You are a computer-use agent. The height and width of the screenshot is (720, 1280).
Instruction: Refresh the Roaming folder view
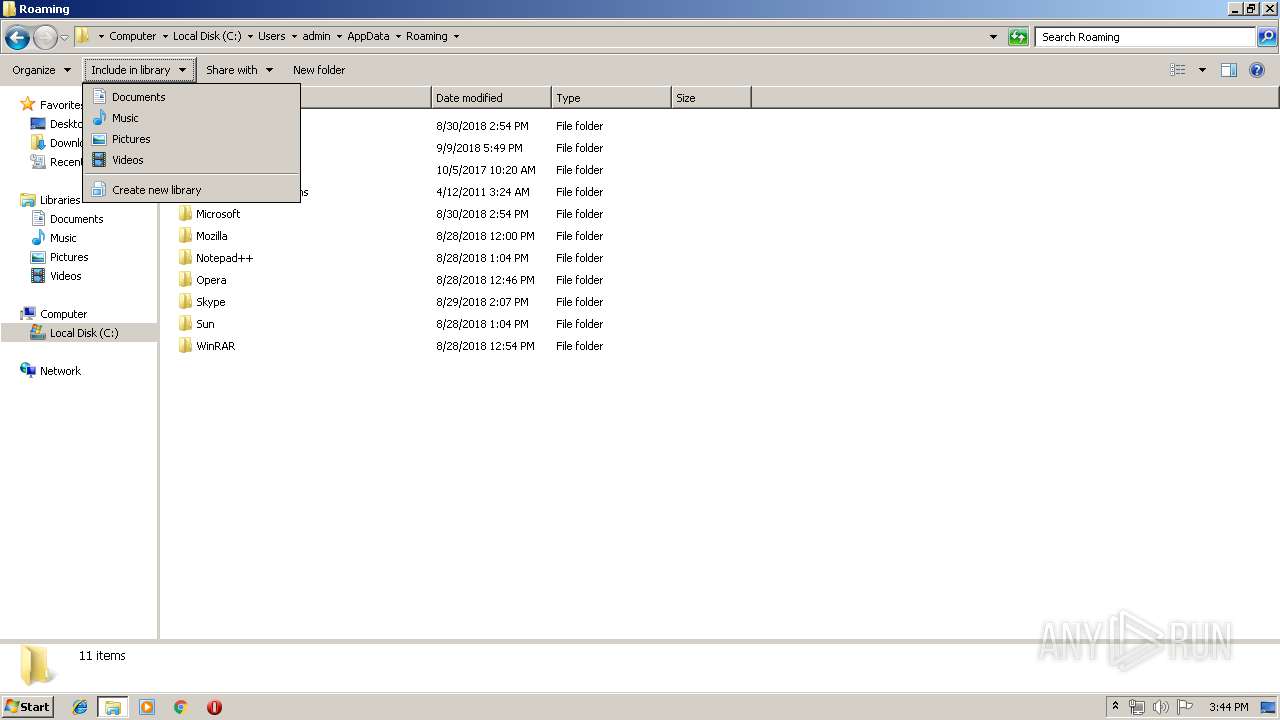coord(1018,37)
